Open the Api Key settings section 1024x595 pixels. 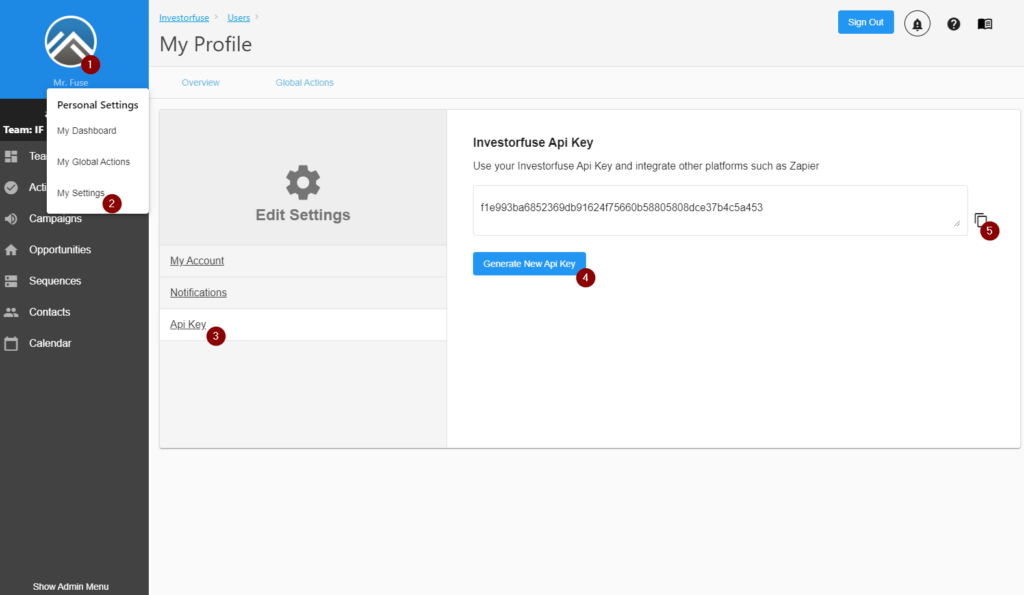click(x=188, y=325)
